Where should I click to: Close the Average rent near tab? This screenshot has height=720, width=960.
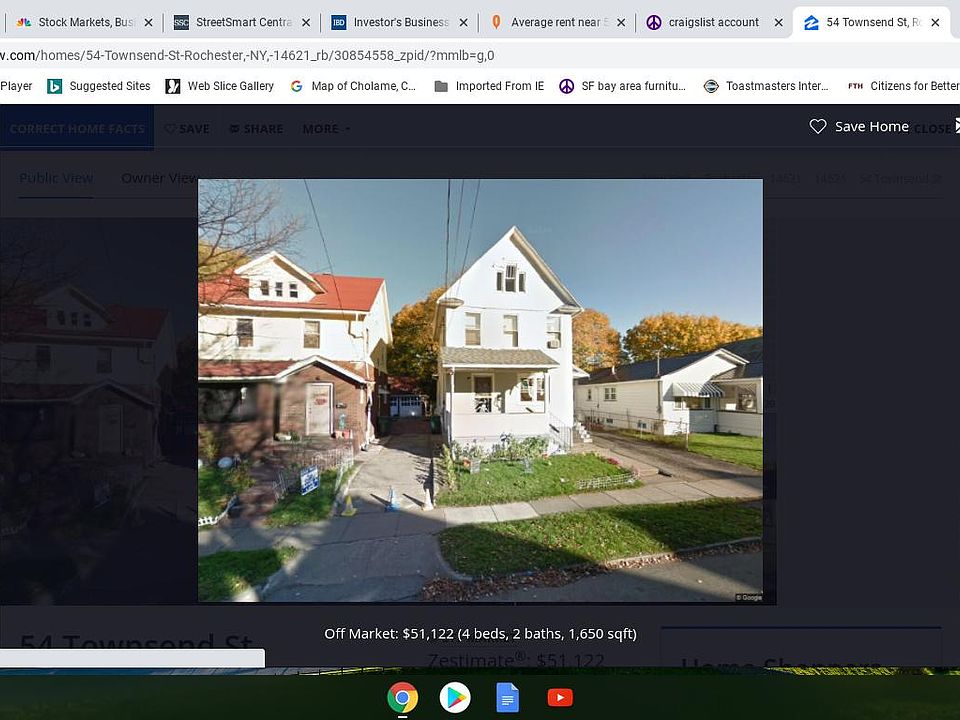[621, 23]
